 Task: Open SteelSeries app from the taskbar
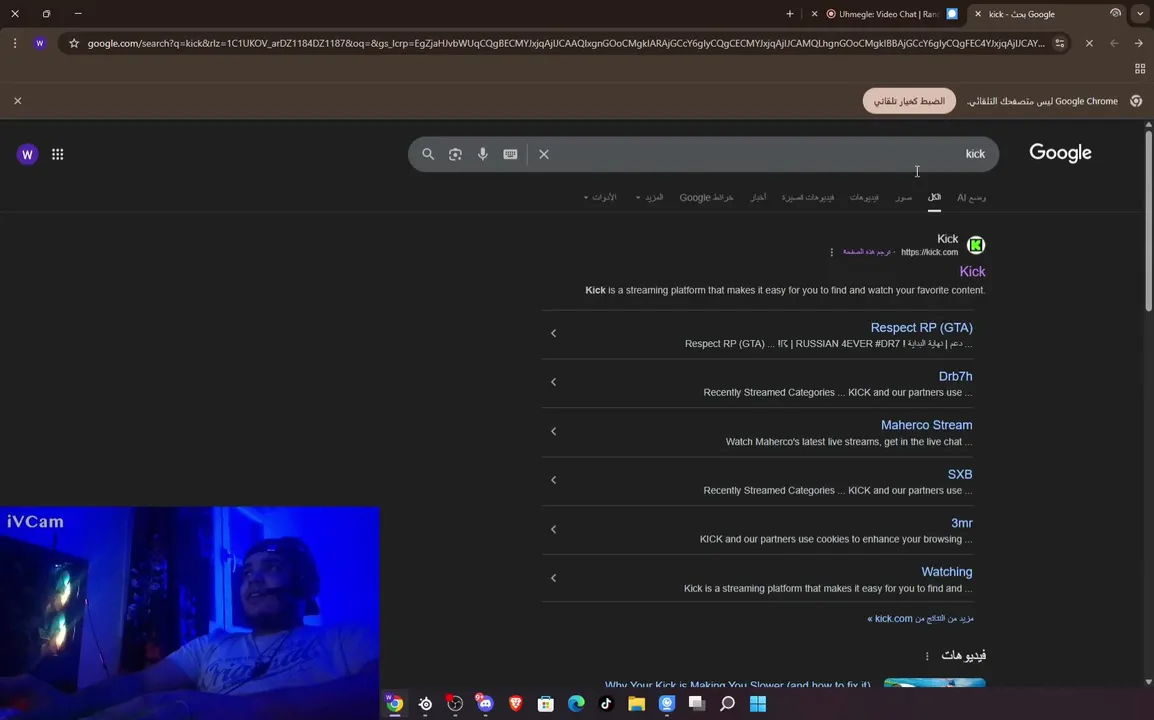[425, 704]
